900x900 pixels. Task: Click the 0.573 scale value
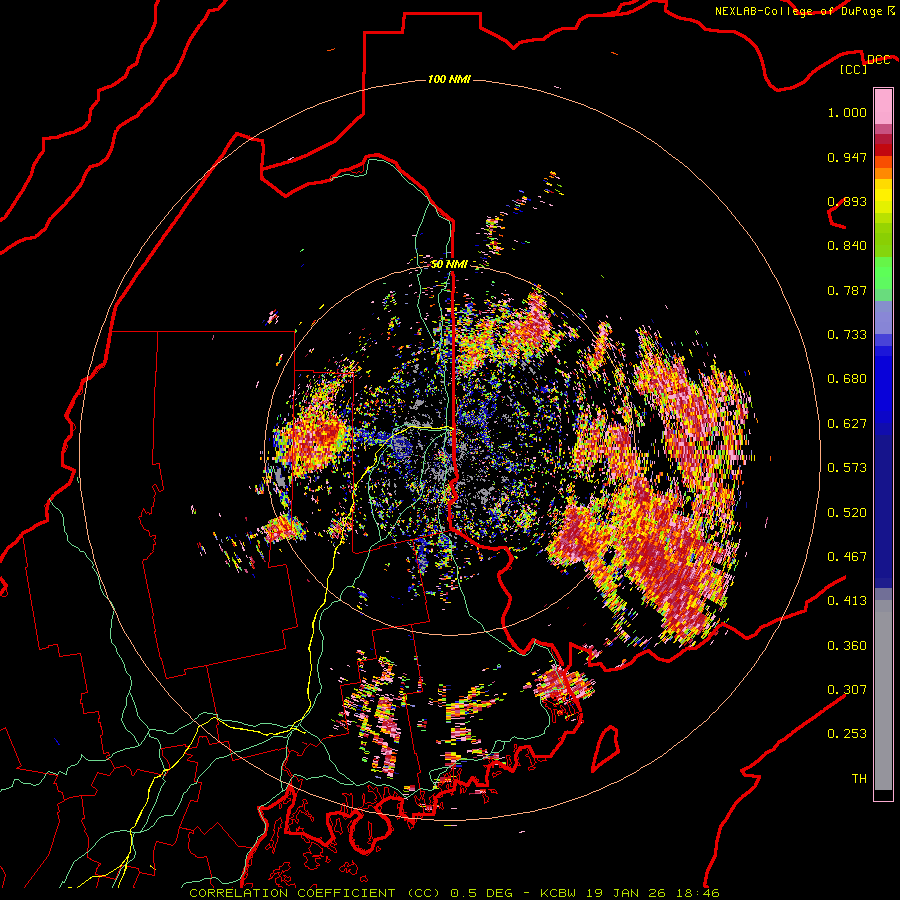[847, 468]
